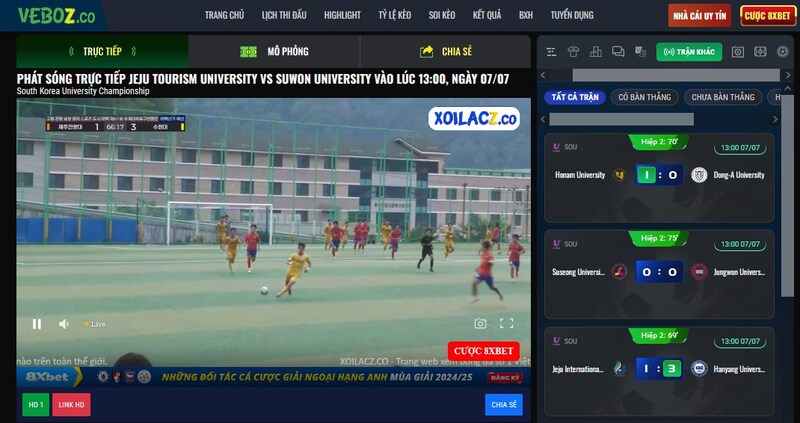Open the CHIA SẺ tab
Viewport: 800px width, 423px height.
(445, 52)
